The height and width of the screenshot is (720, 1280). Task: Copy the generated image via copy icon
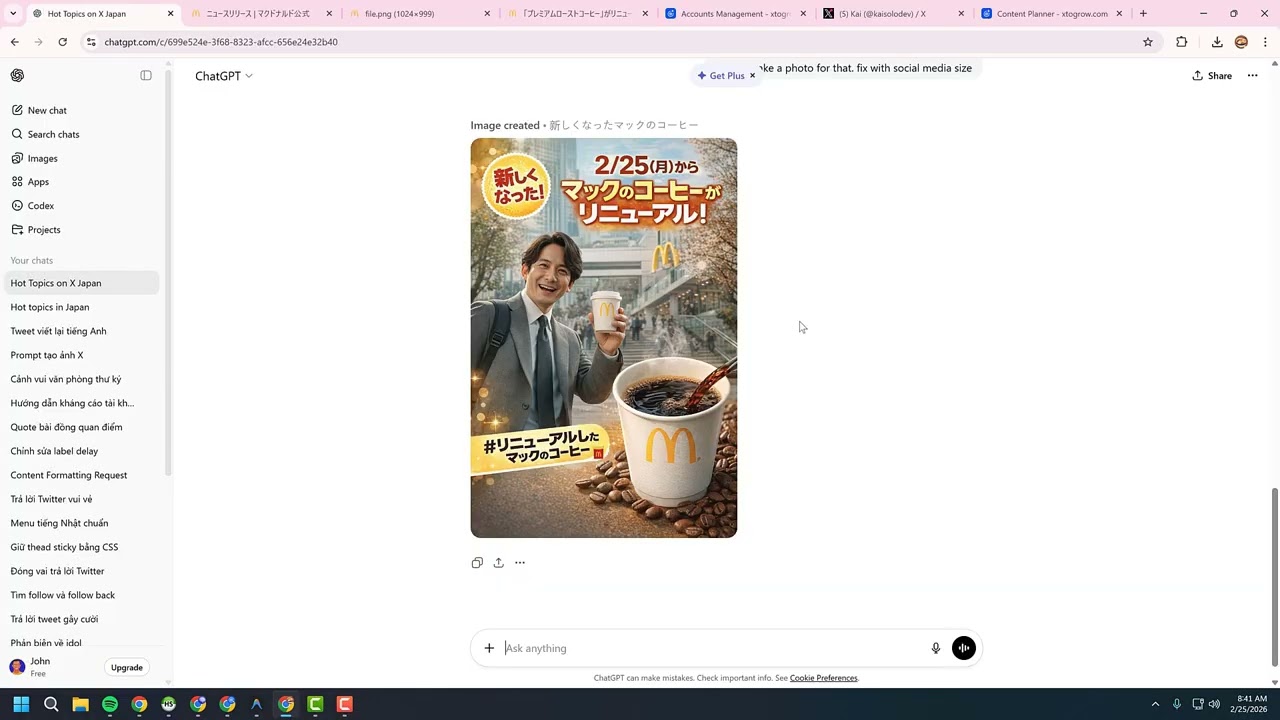(x=477, y=563)
